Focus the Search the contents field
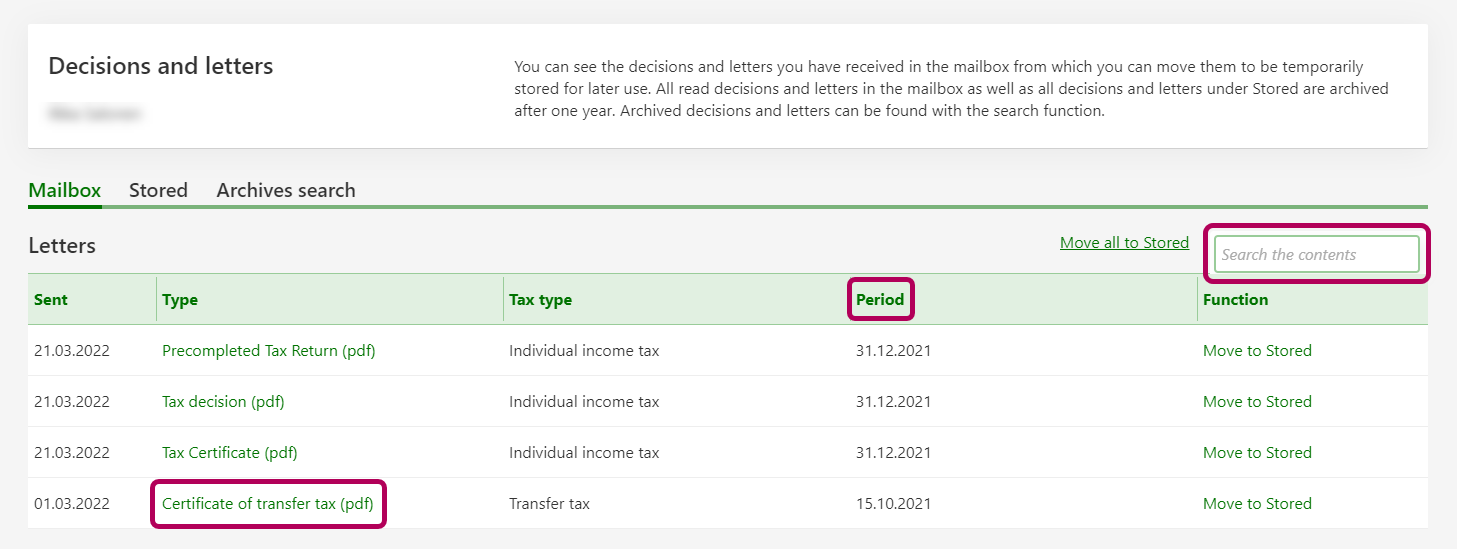The width and height of the screenshot is (1457, 549). pyautogui.click(x=1317, y=255)
